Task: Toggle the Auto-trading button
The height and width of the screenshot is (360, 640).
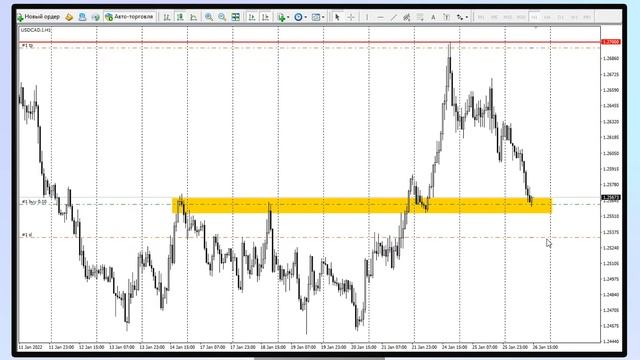Action: [x=130, y=17]
